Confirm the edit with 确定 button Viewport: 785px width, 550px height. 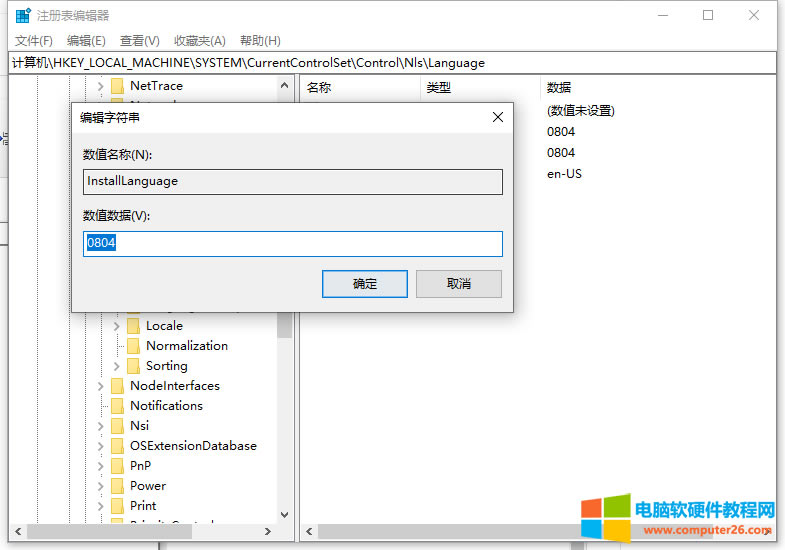coord(364,284)
